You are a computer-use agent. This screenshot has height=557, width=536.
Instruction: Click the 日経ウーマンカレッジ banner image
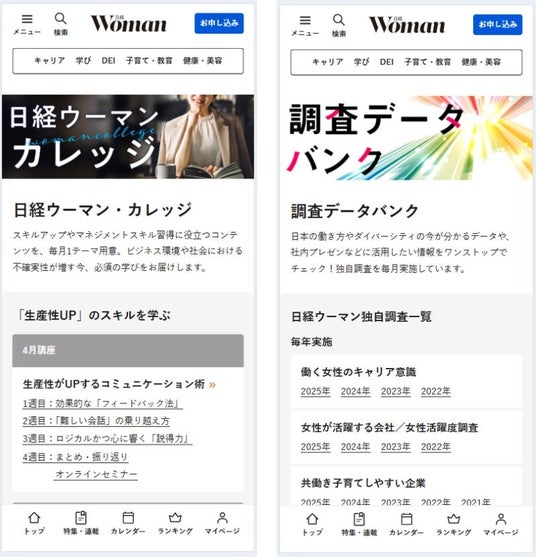click(x=128, y=137)
